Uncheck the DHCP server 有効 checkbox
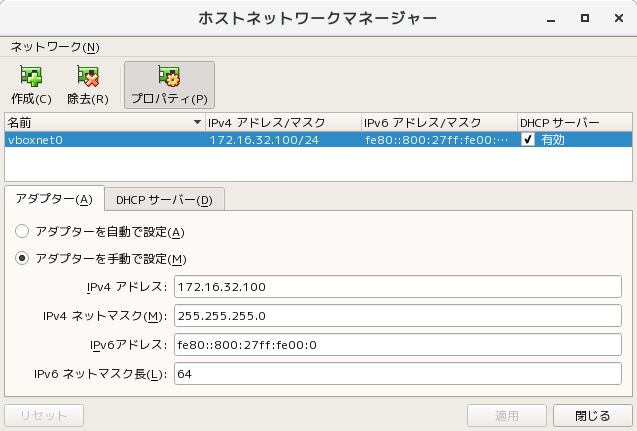Viewport: 637px width, 431px height. pyautogui.click(x=528, y=140)
